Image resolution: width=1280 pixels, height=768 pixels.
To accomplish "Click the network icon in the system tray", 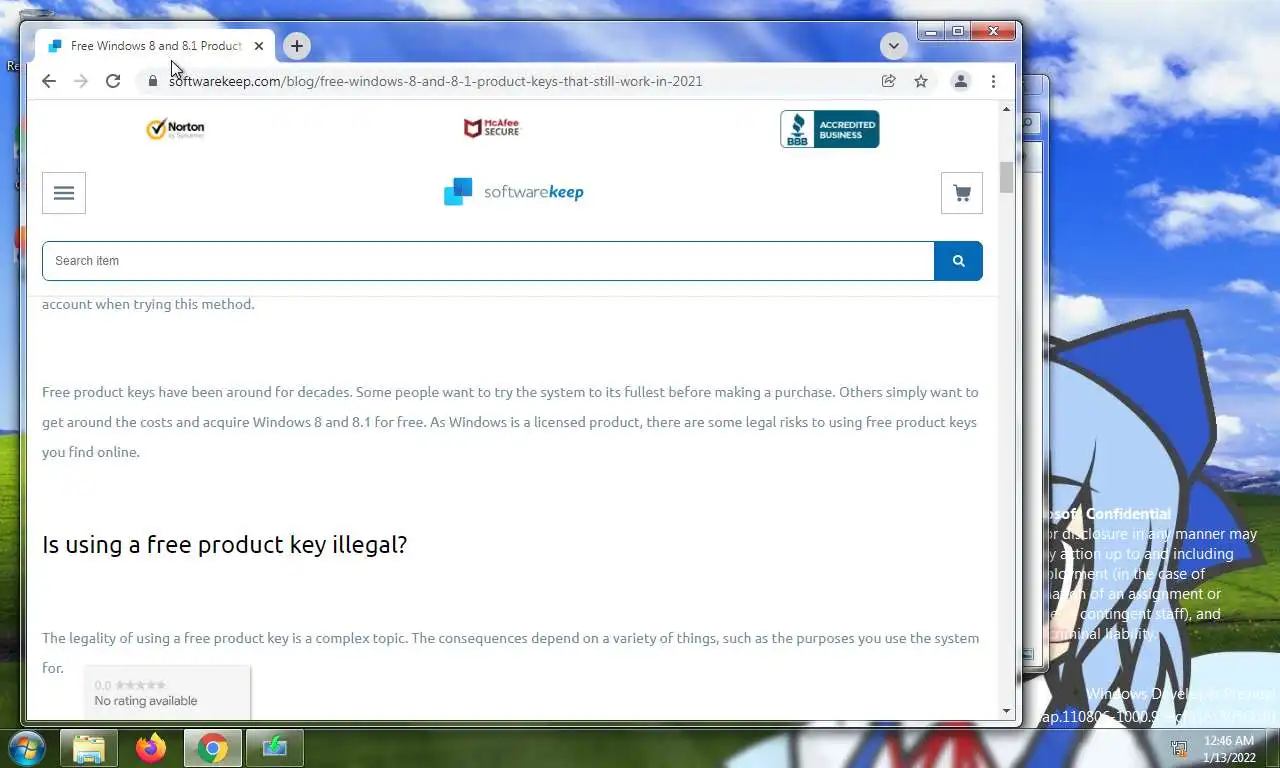I will 1180,748.
